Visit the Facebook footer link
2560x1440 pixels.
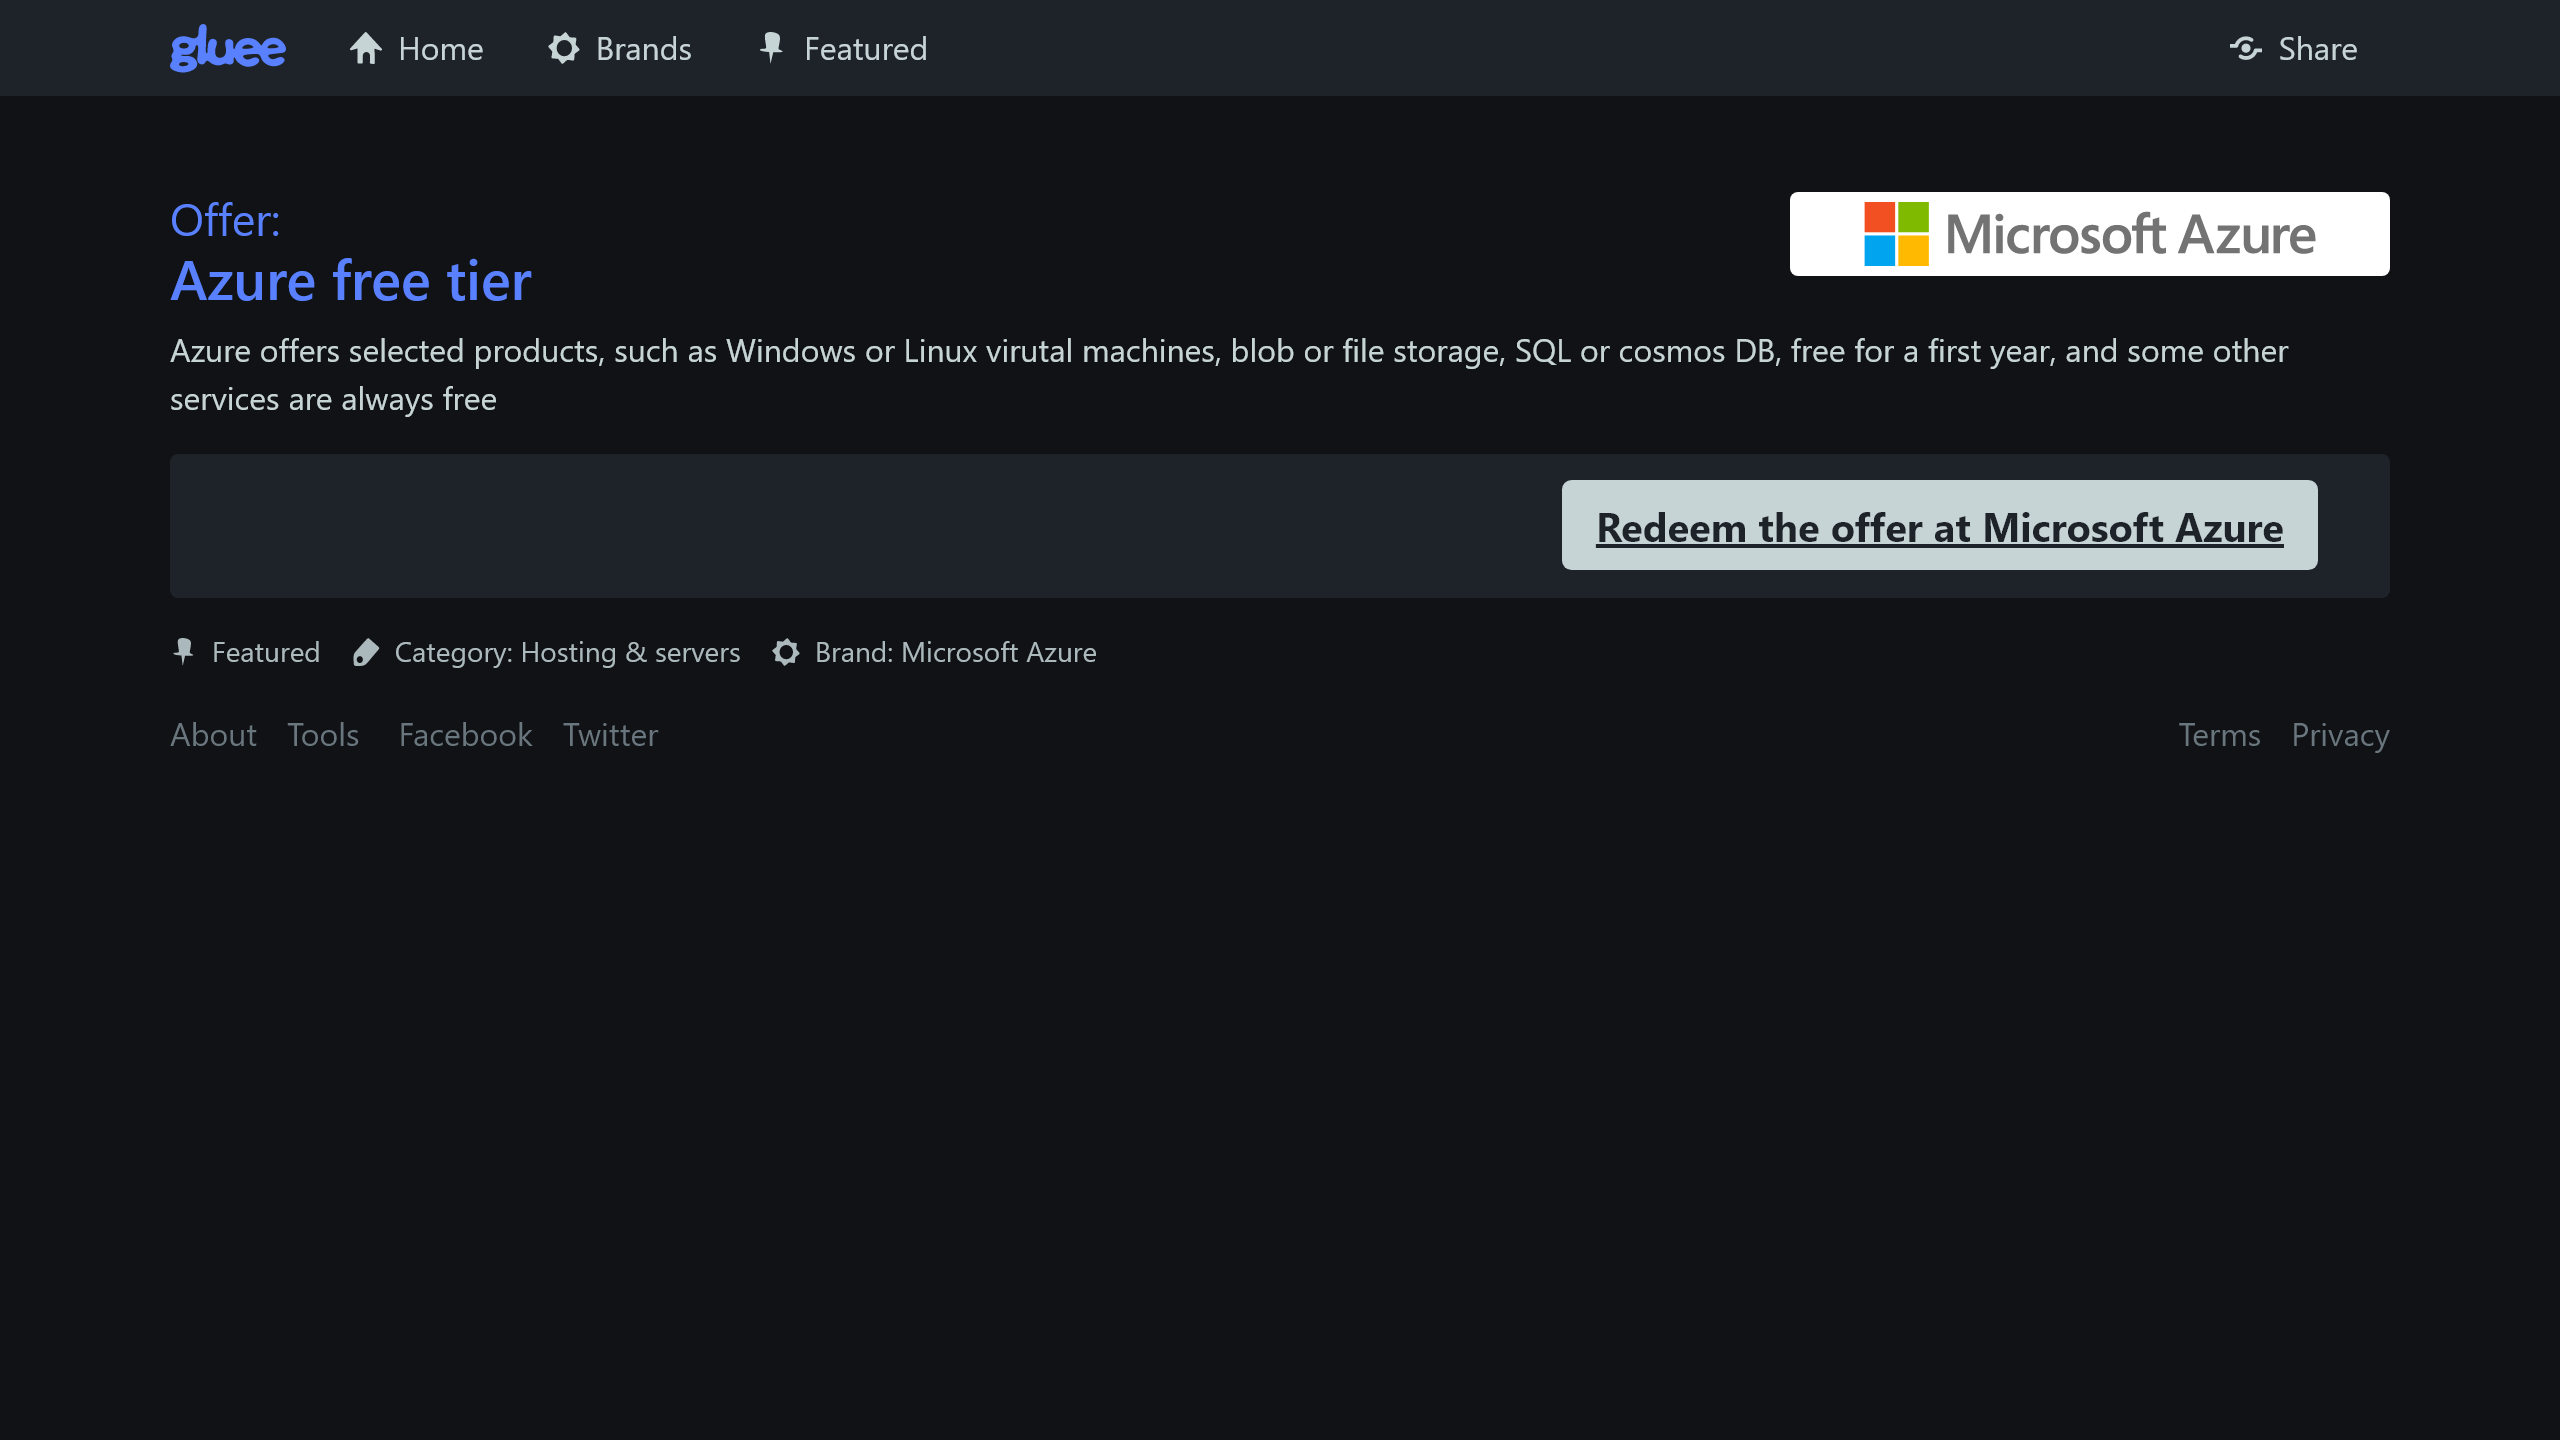click(465, 735)
